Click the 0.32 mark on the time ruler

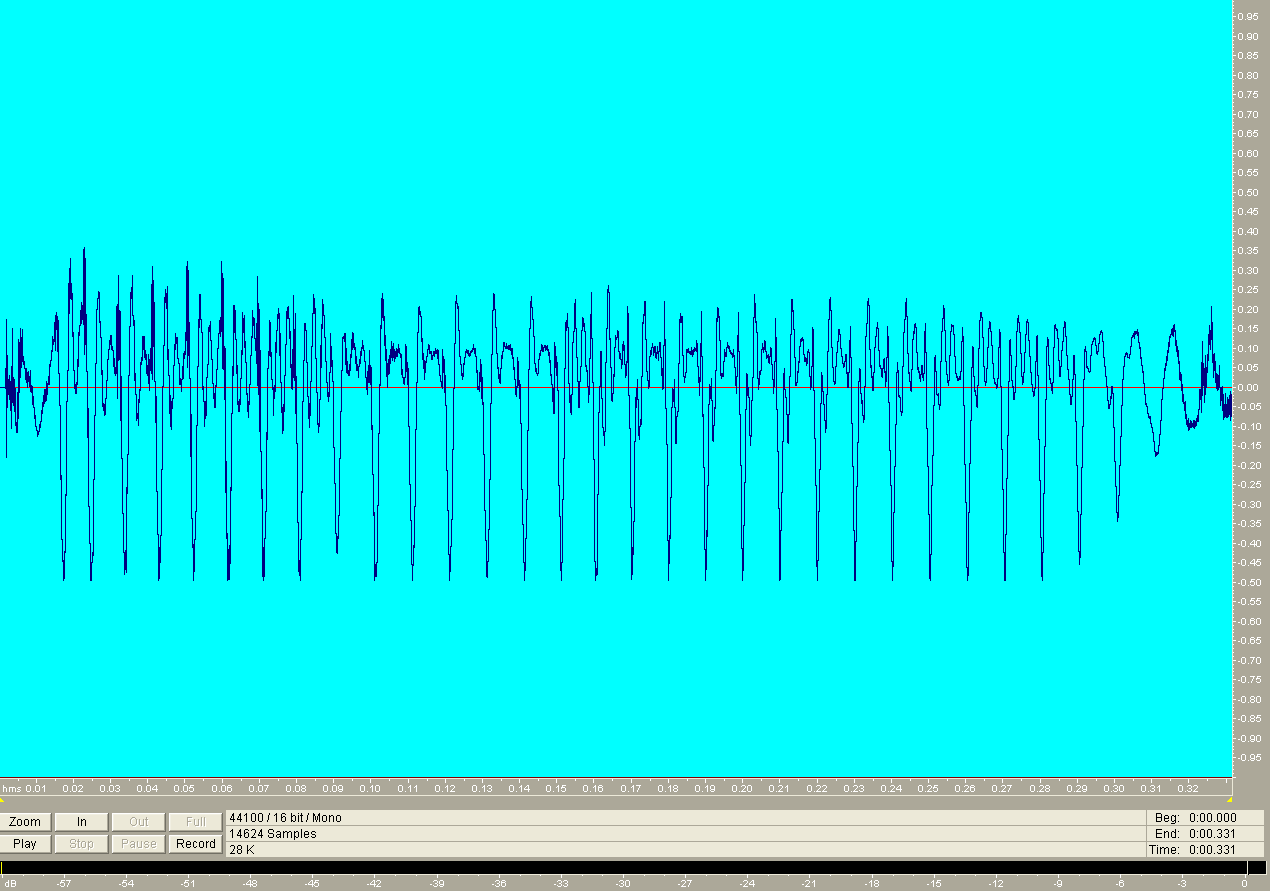[1188, 789]
